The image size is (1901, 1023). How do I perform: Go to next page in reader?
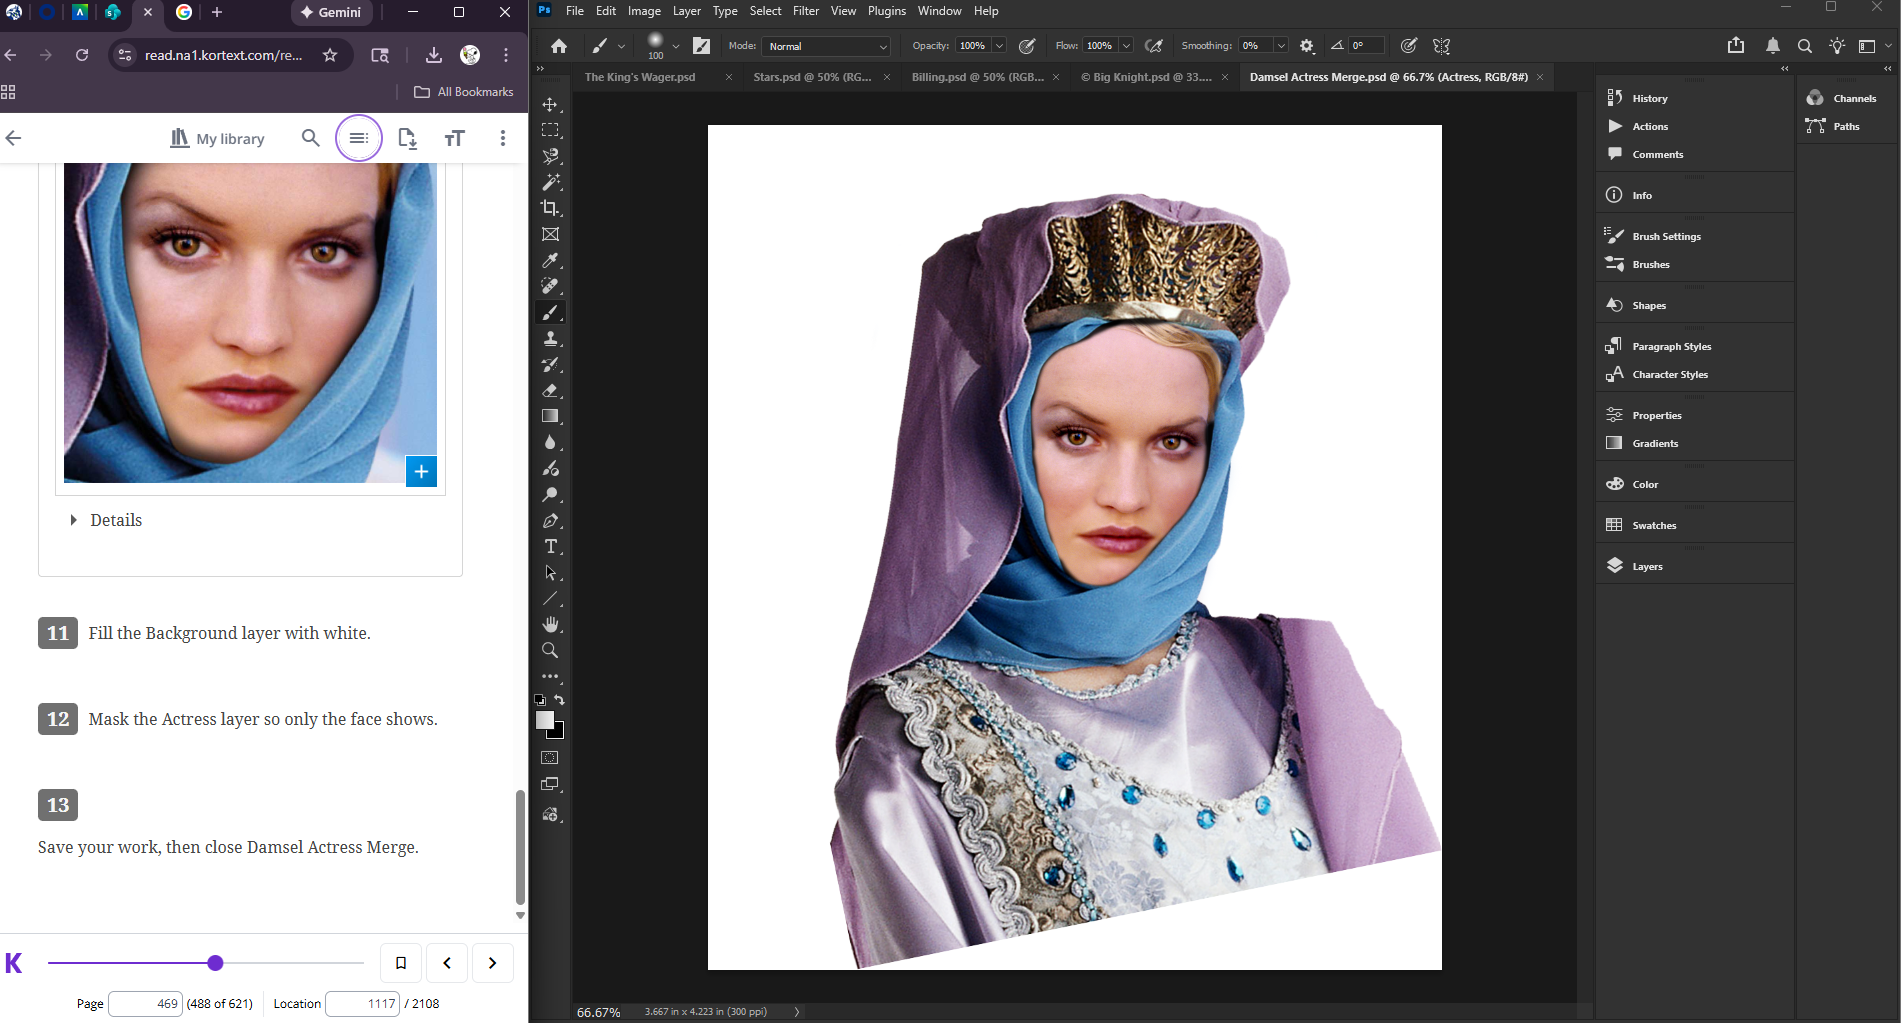tap(492, 963)
